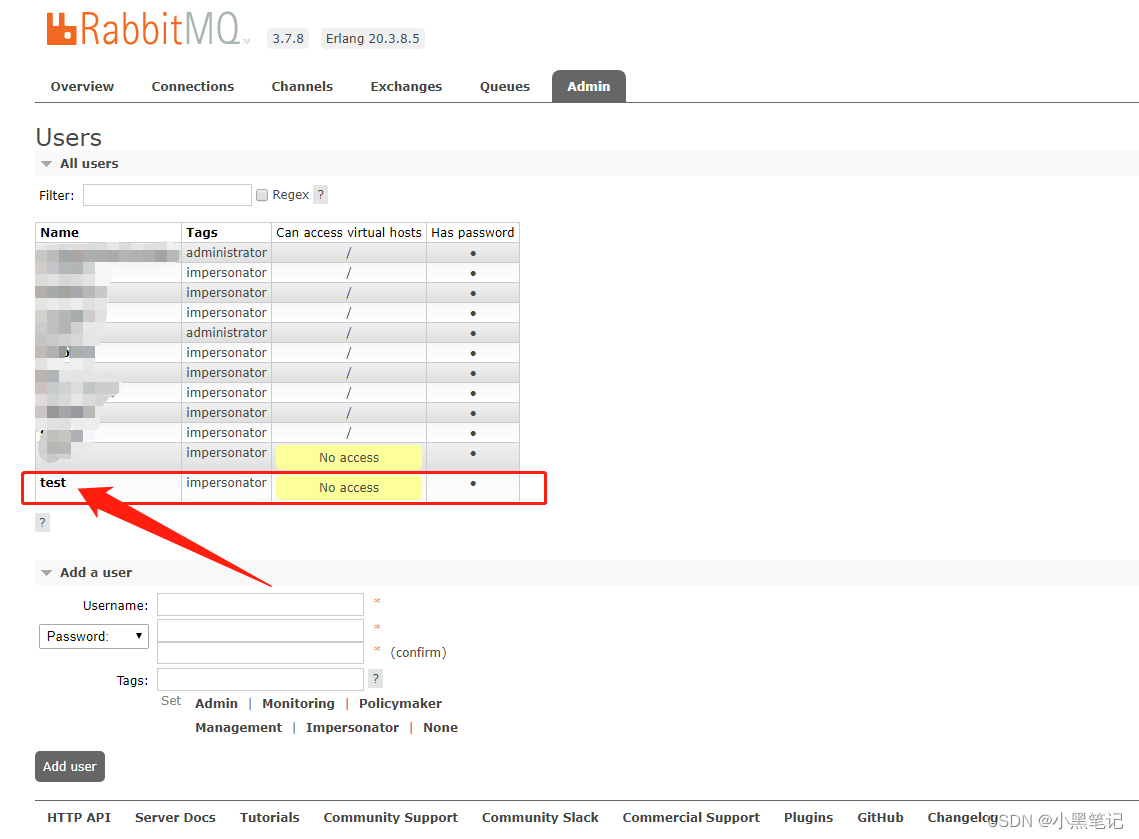
Task: Open the Commercial Support footer link
Action: pyautogui.click(x=691, y=817)
